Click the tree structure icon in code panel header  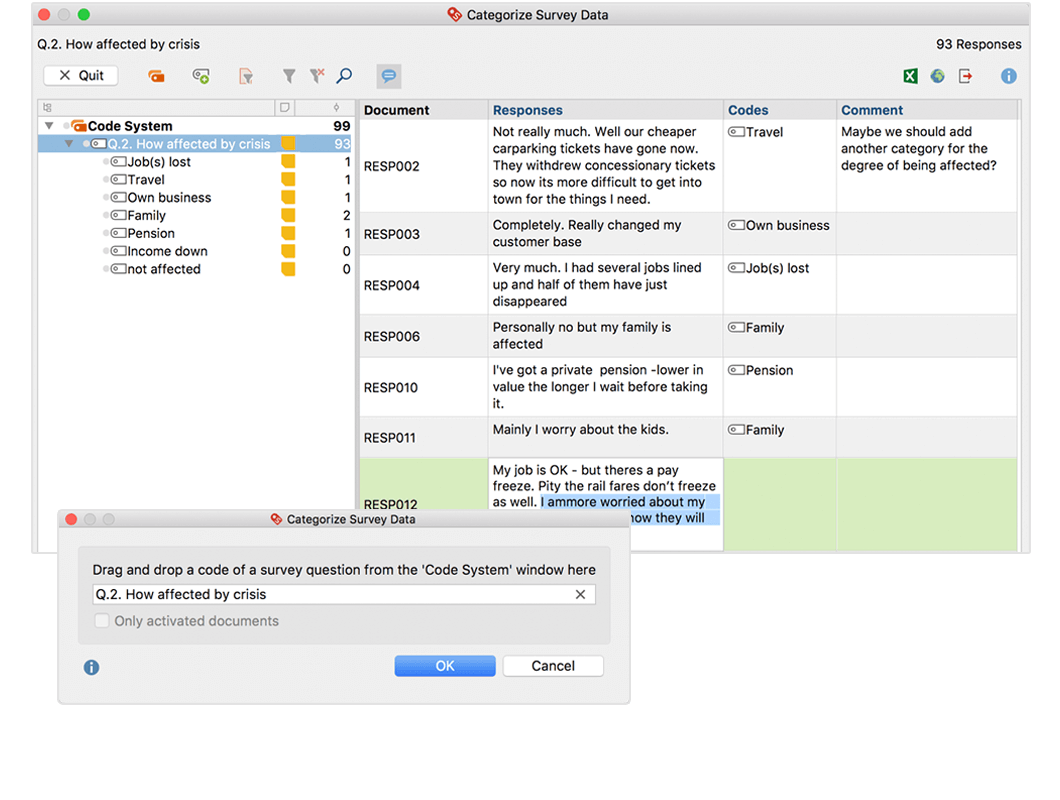pos(47,108)
